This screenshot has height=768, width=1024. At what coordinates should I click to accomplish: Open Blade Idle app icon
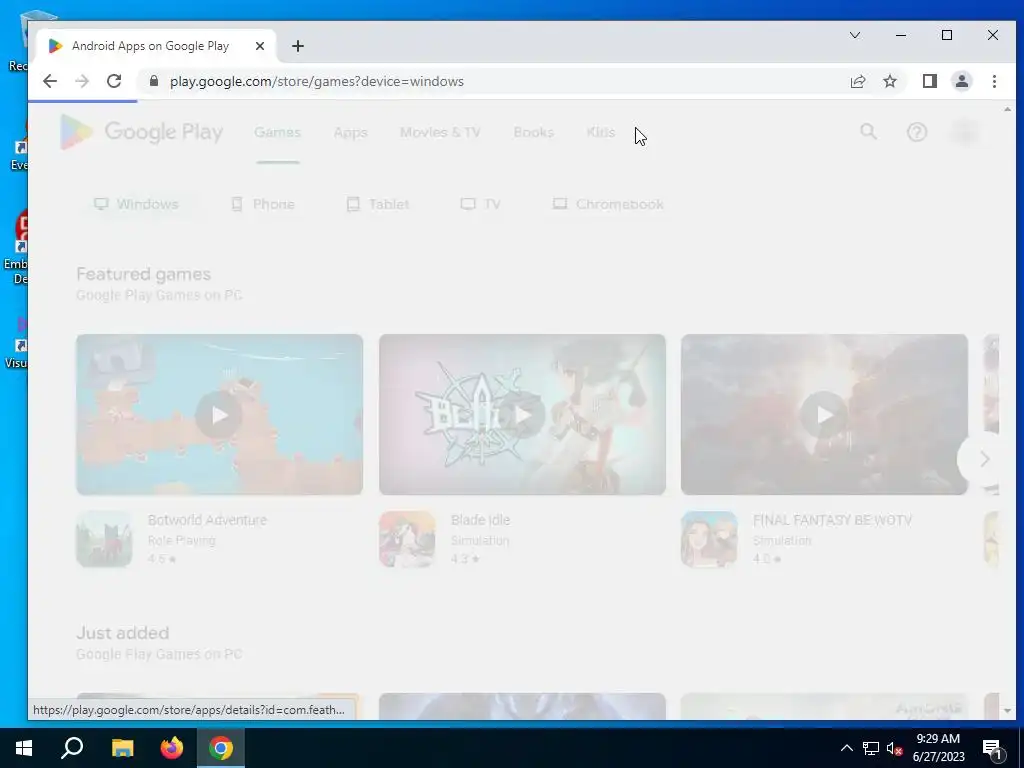click(x=407, y=539)
